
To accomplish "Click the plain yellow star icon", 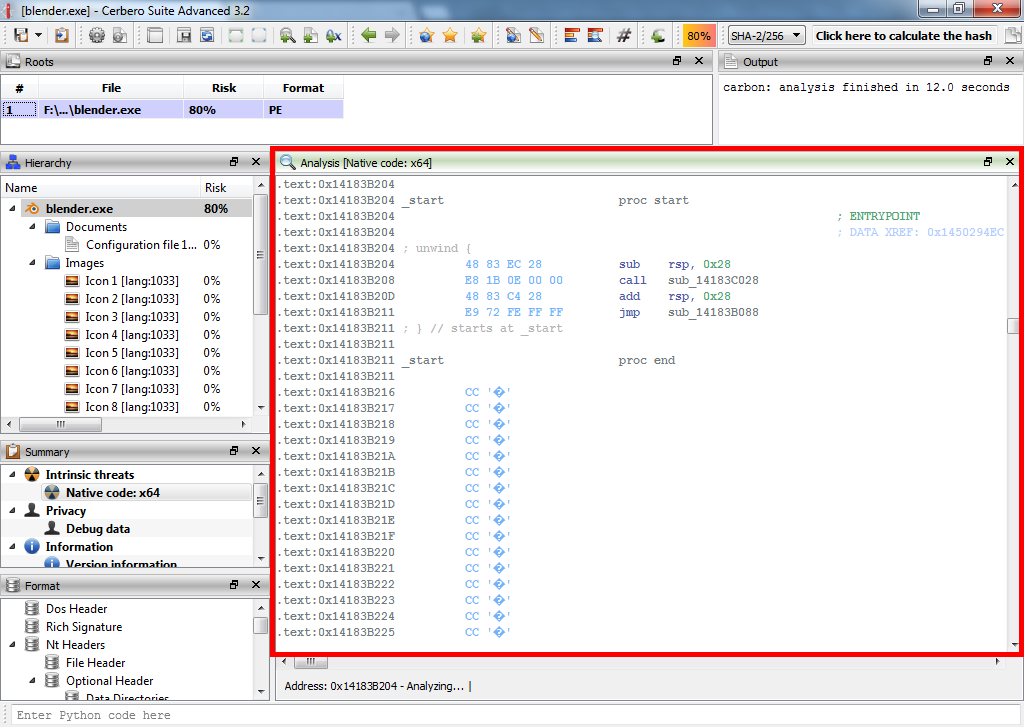I will tap(450, 35).
